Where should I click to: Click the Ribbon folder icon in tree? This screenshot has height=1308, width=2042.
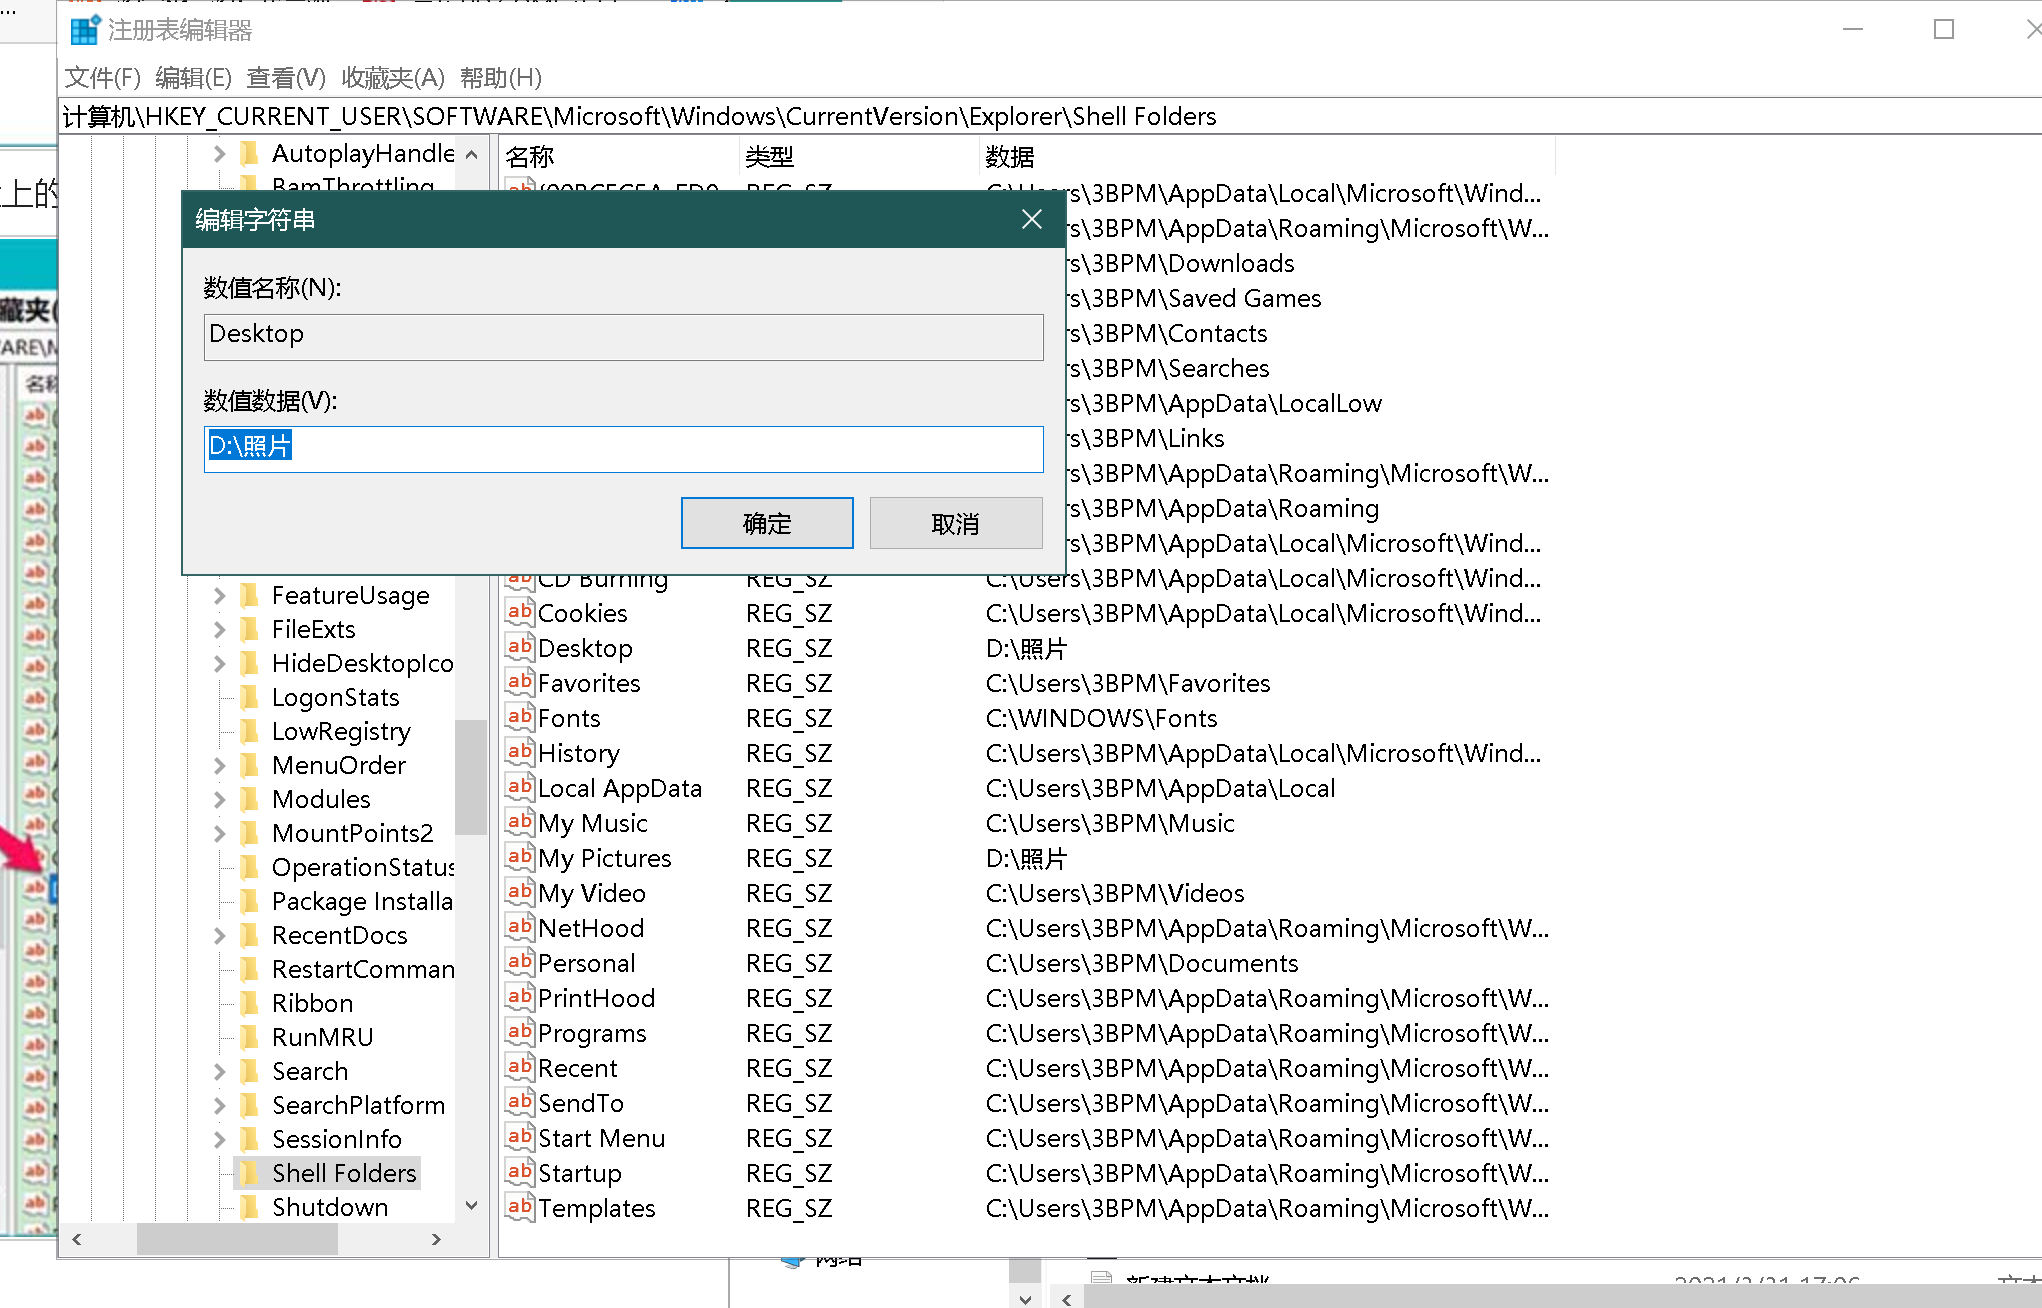pos(251,1003)
